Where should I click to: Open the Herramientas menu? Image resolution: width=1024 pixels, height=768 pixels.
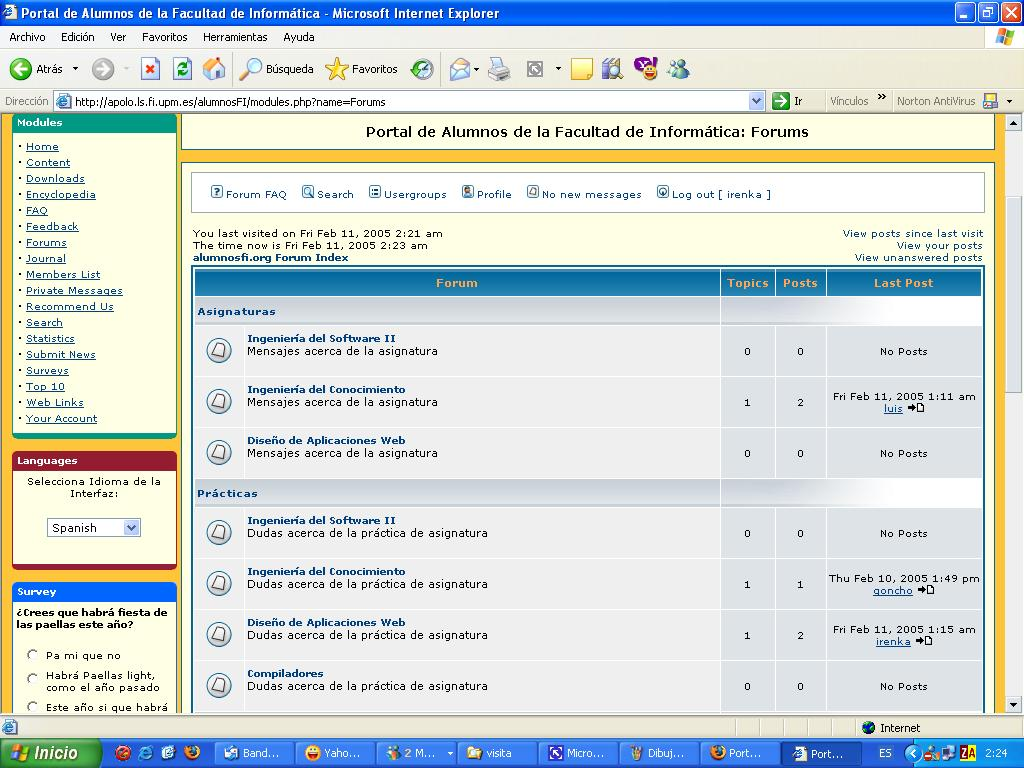pyautogui.click(x=235, y=37)
